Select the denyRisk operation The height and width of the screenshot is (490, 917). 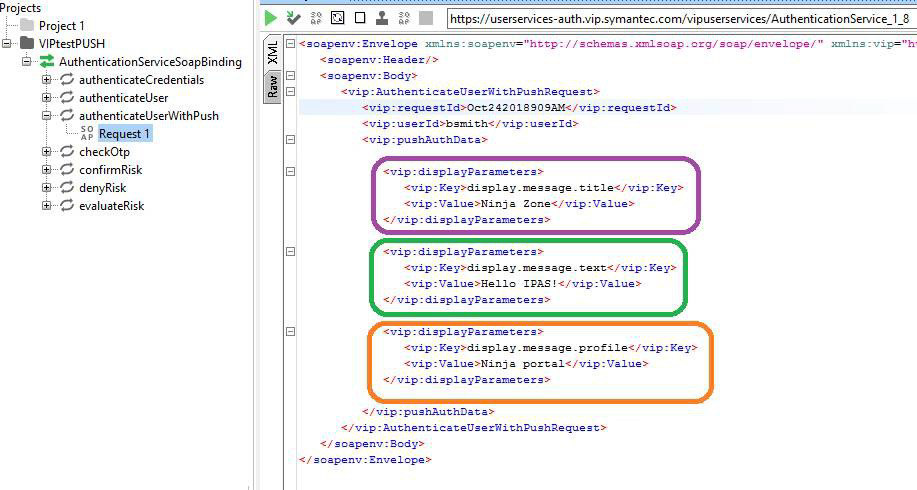pyautogui.click(x=102, y=188)
